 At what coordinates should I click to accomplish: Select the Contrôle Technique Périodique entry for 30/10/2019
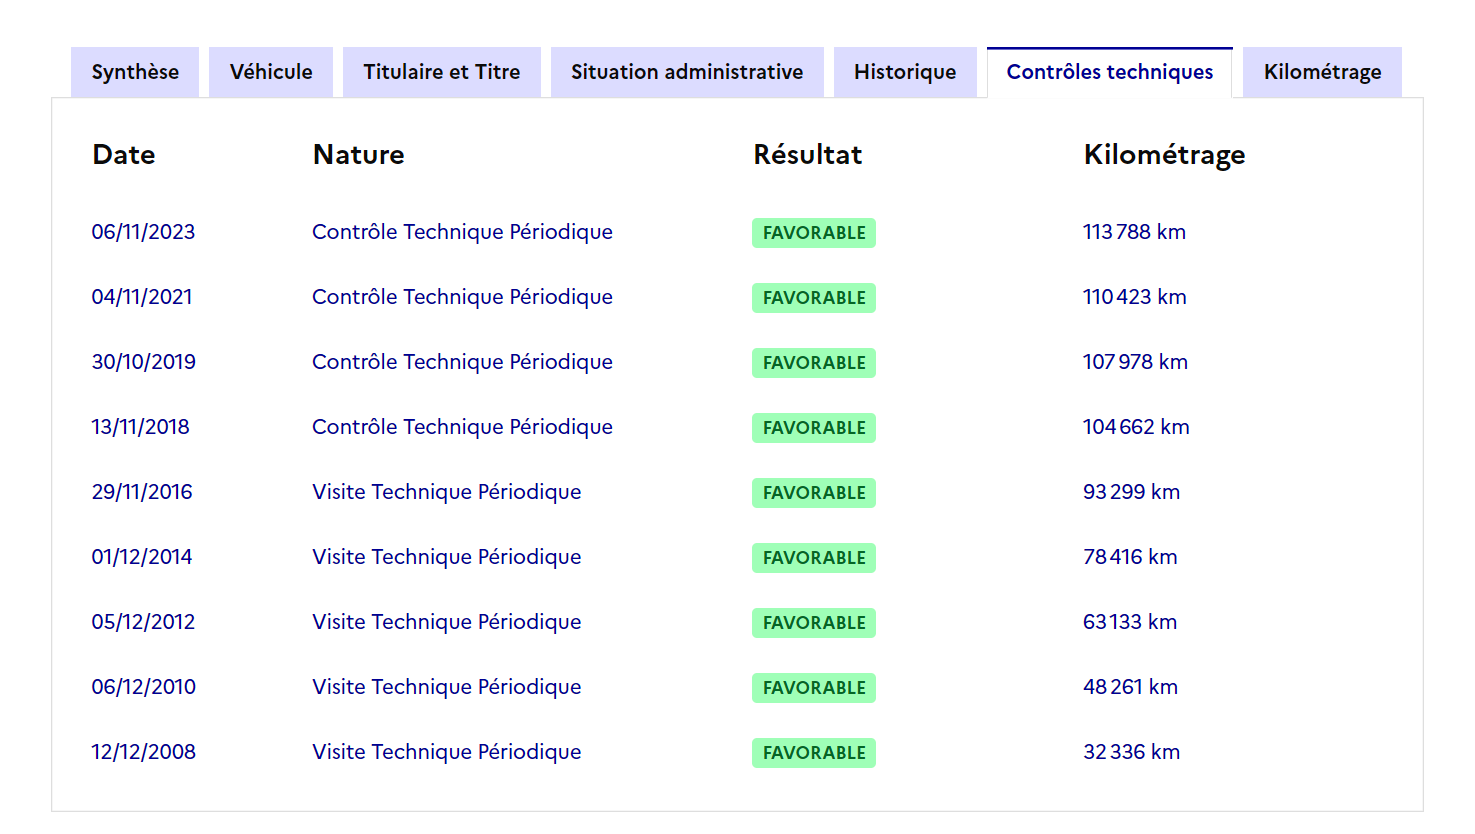(462, 362)
